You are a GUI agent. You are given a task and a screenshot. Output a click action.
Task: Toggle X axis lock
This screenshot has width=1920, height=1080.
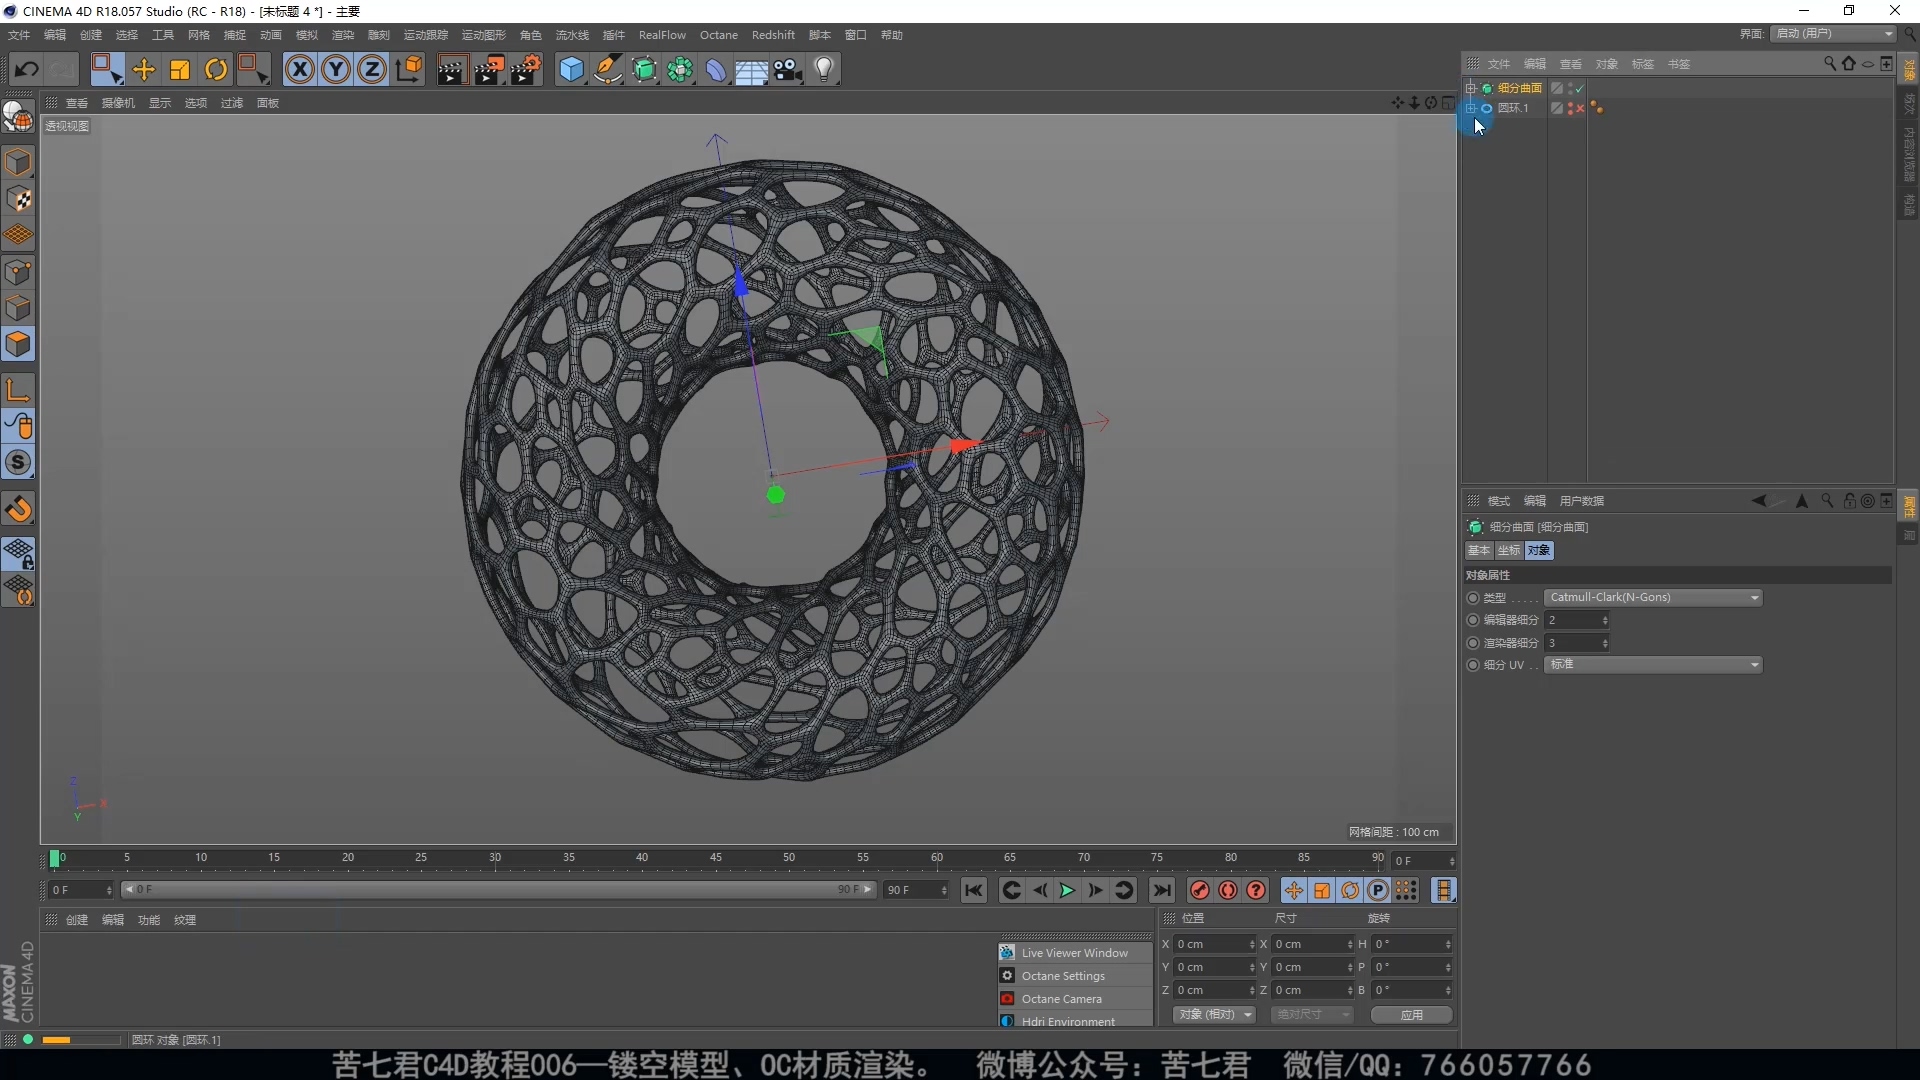pyautogui.click(x=300, y=69)
